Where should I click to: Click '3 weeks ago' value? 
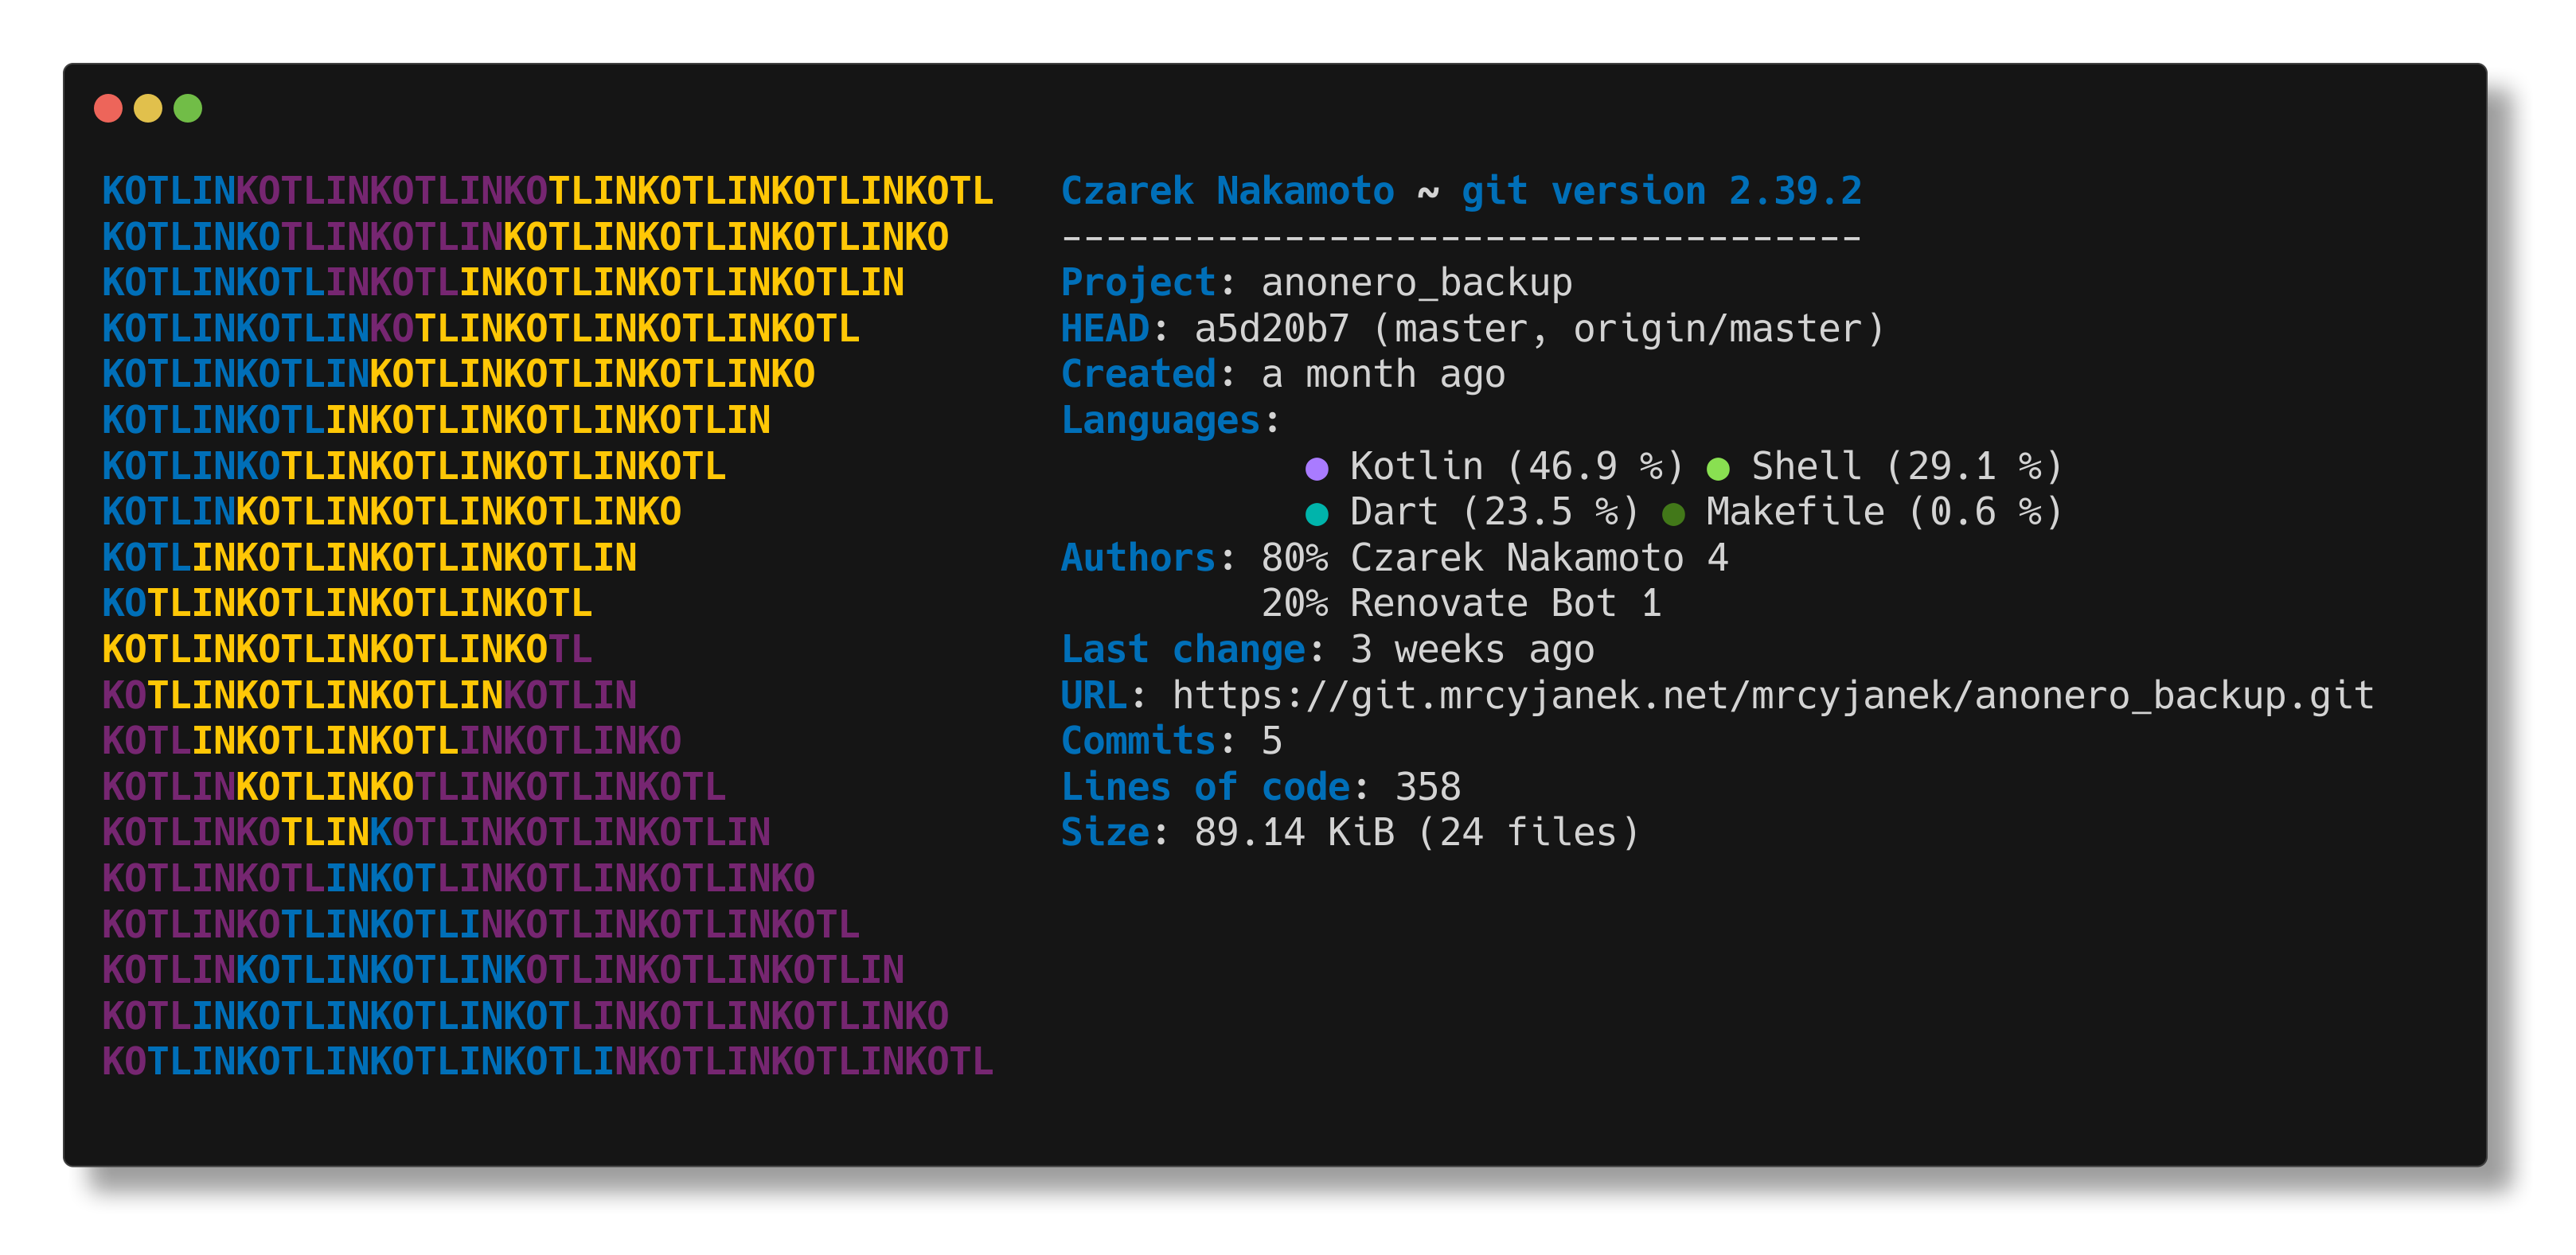pos(1472,649)
